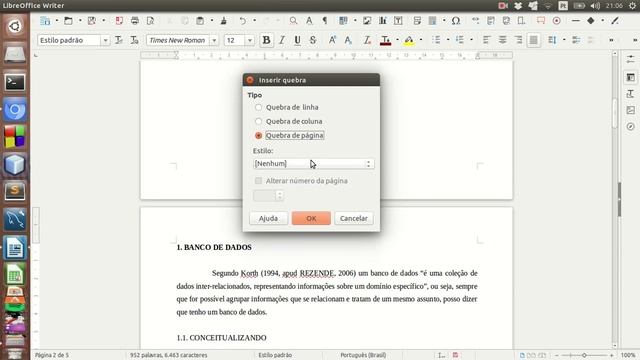The width and height of the screenshot is (640, 360).
Task: Apply highlighting color icon
Action: tap(409, 40)
